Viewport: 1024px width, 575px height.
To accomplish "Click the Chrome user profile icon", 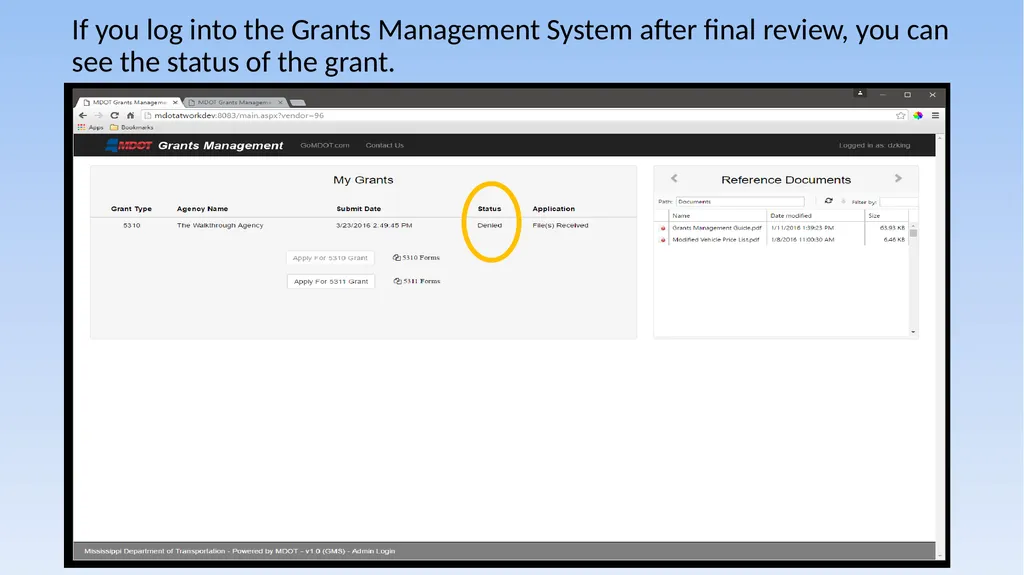I will click(x=860, y=93).
